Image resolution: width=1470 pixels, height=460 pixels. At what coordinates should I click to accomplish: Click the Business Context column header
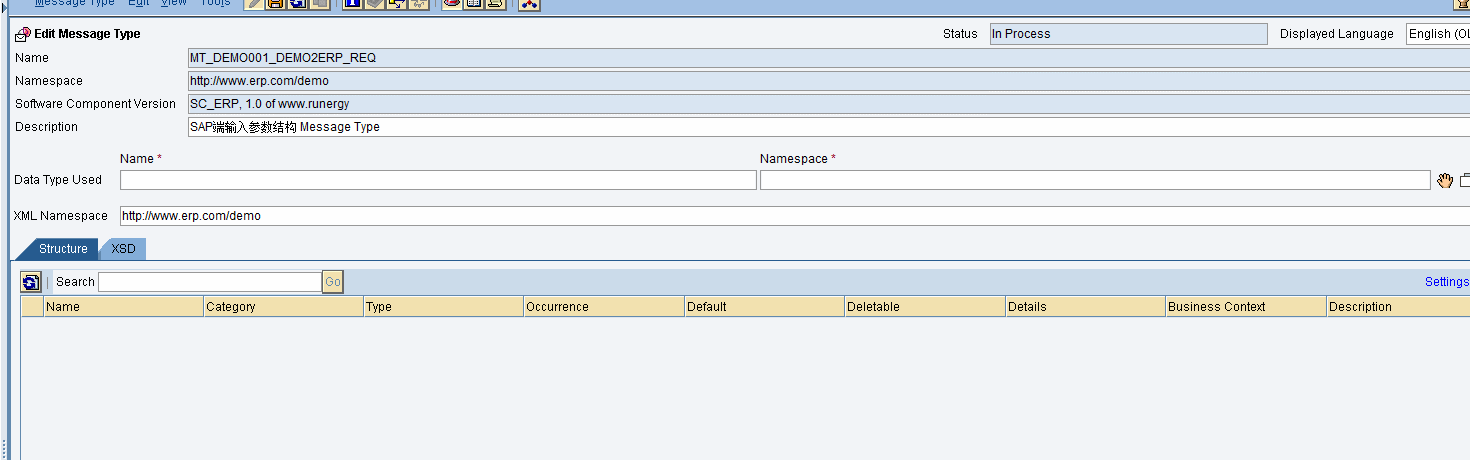[x=1246, y=307]
